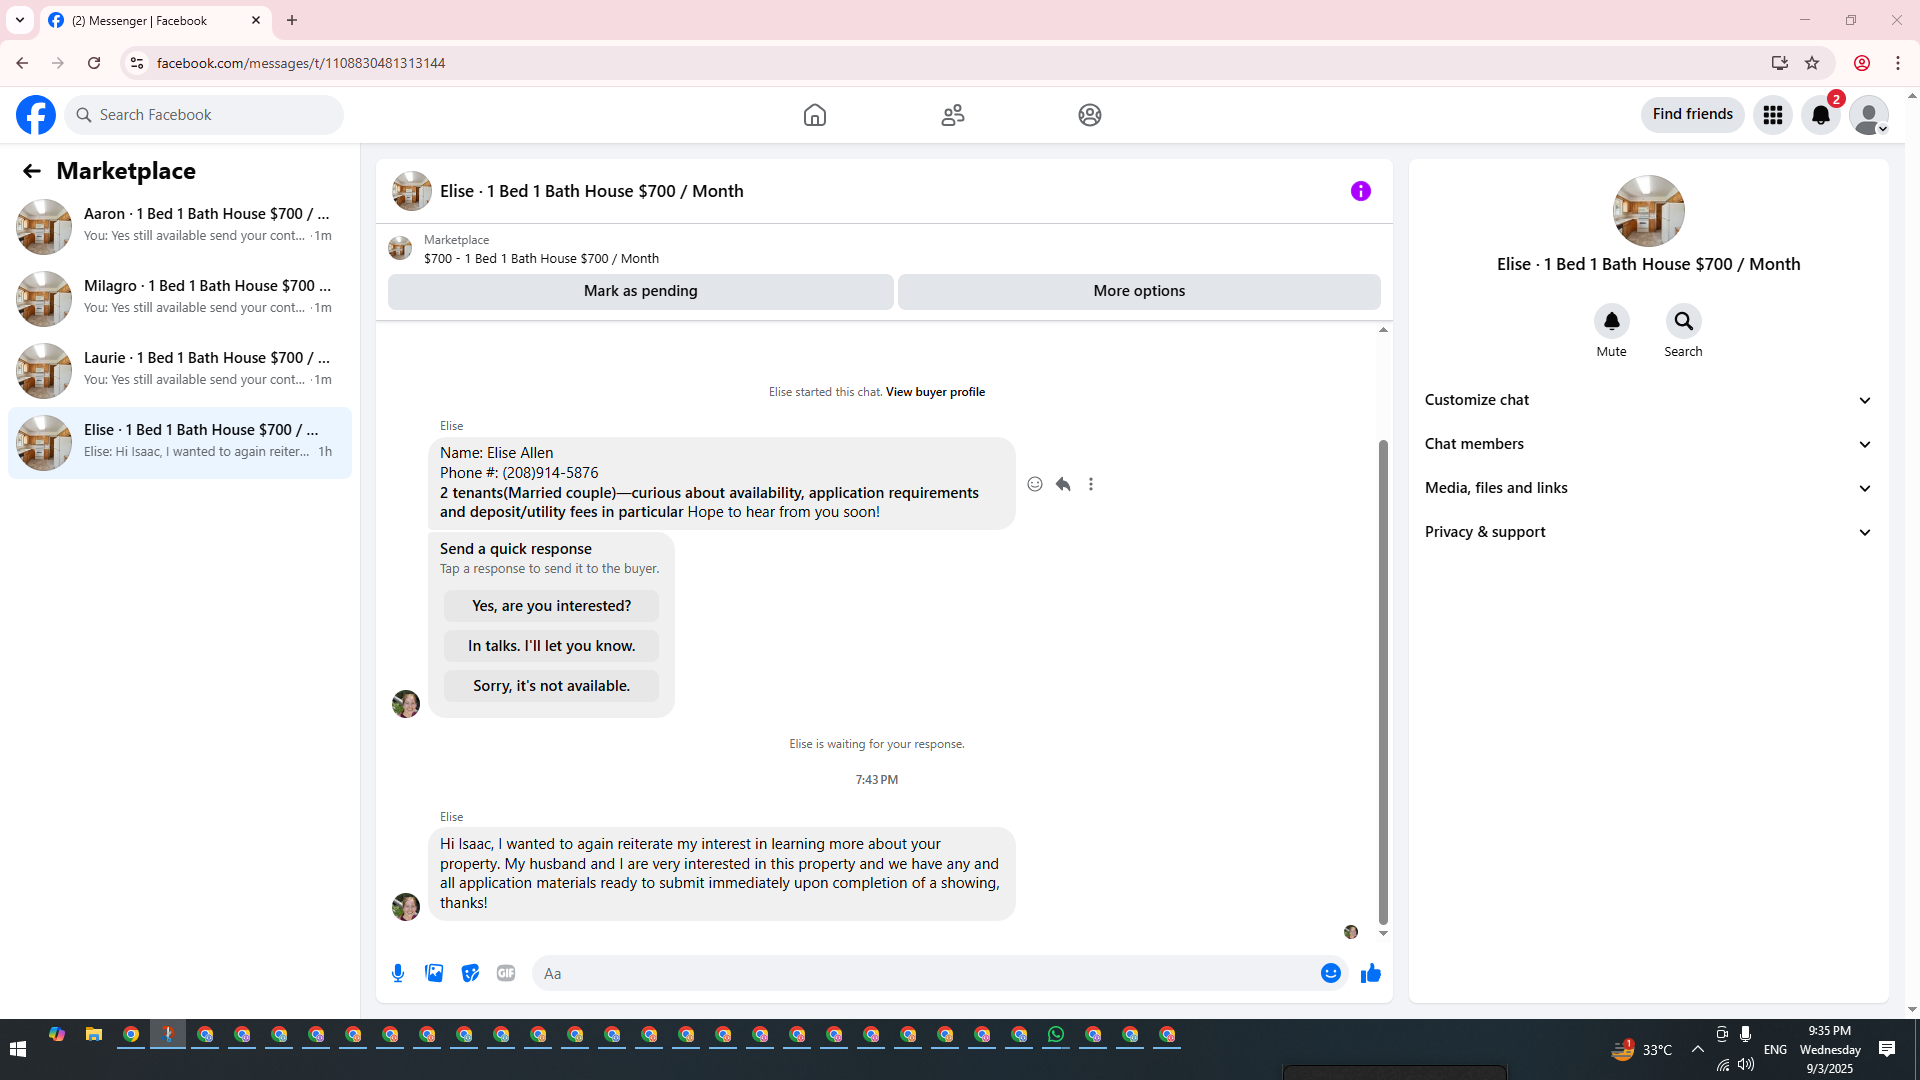Choose a sticker
The height and width of the screenshot is (1080, 1920).
pyautogui.click(x=470, y=973)
